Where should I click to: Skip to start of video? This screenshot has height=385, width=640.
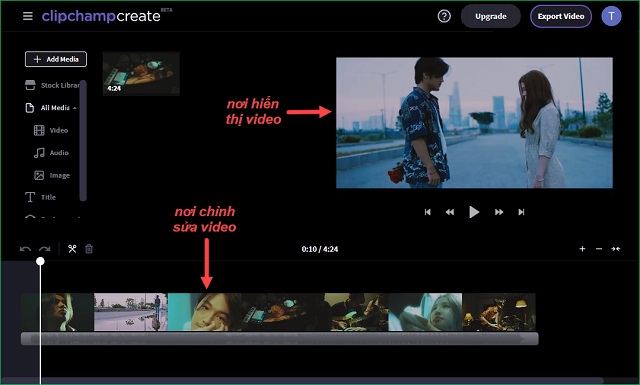(x=427, y=212)
